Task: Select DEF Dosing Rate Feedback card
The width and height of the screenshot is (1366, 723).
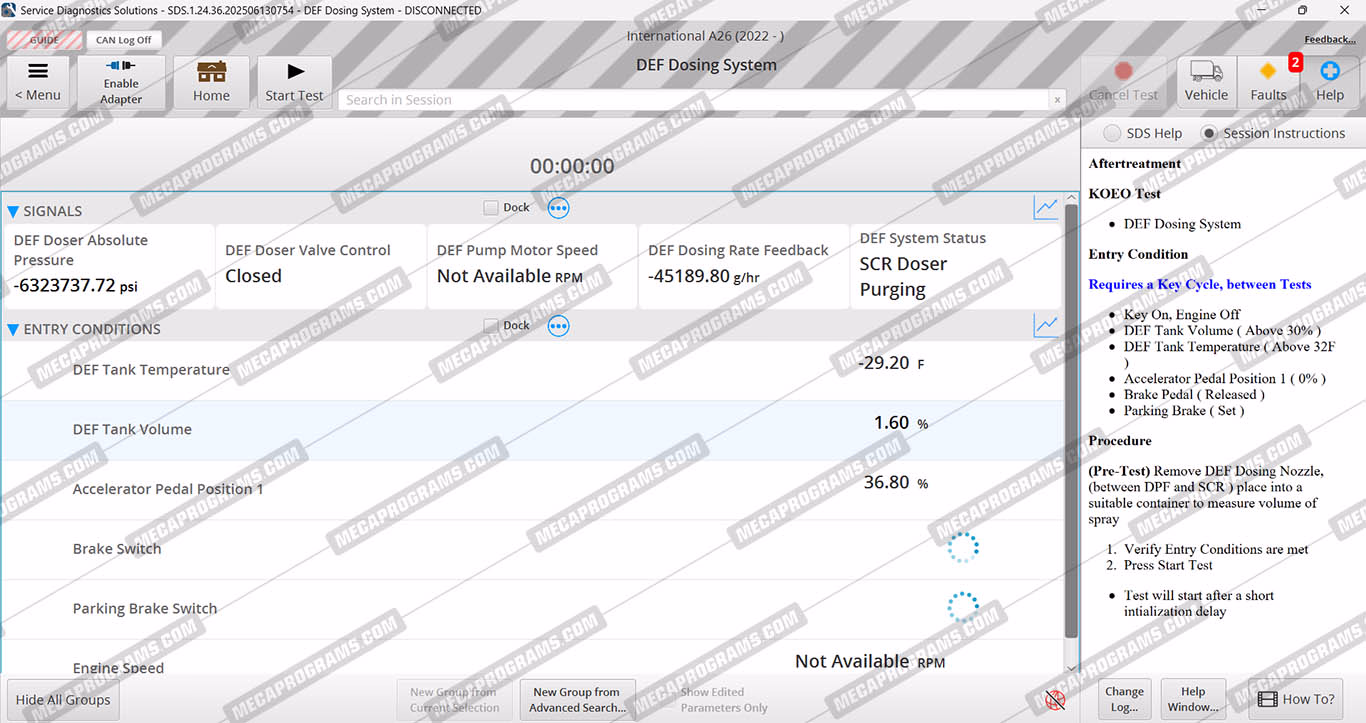Action: pos(743,266)
